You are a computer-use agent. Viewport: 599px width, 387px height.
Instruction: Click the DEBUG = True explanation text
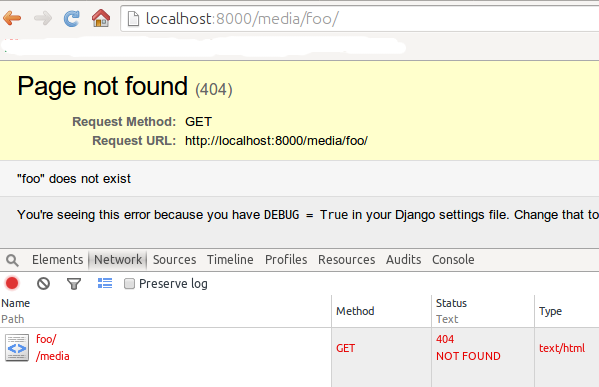[308, 215]
